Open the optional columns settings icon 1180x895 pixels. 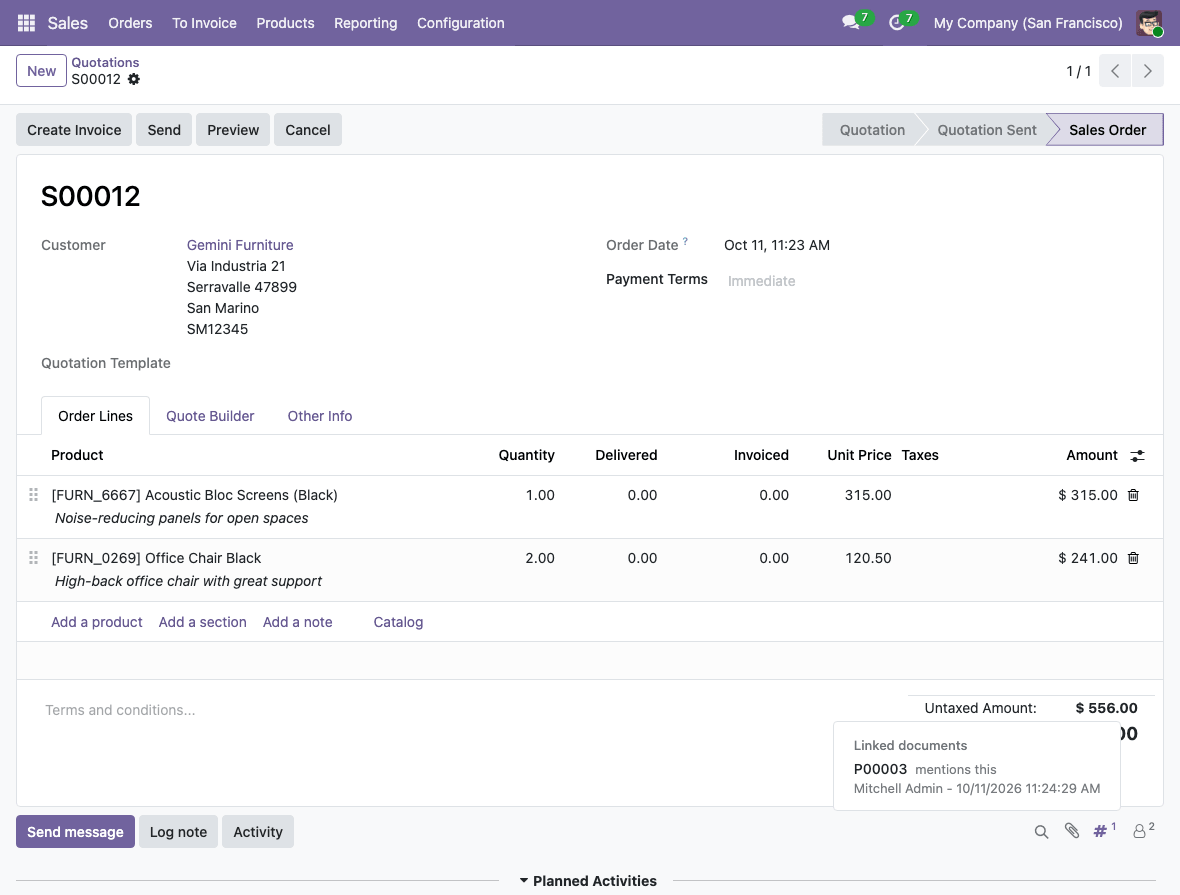click(x=1137, y=455)
